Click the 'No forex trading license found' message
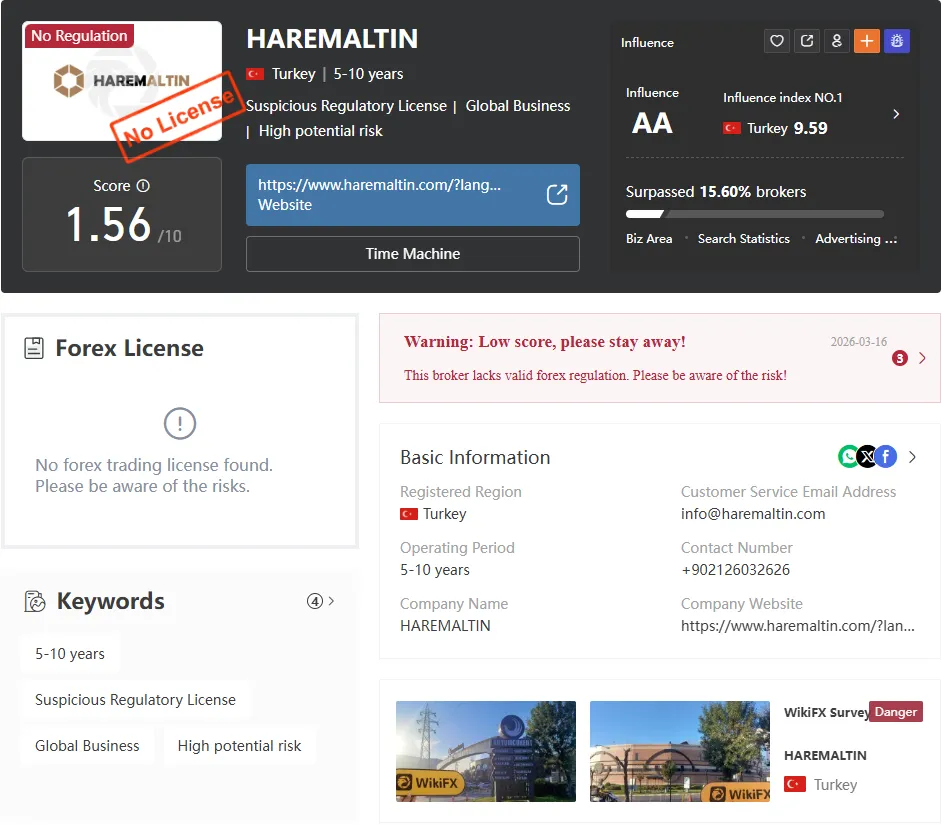Screen dimensions: 942x825 154,475
